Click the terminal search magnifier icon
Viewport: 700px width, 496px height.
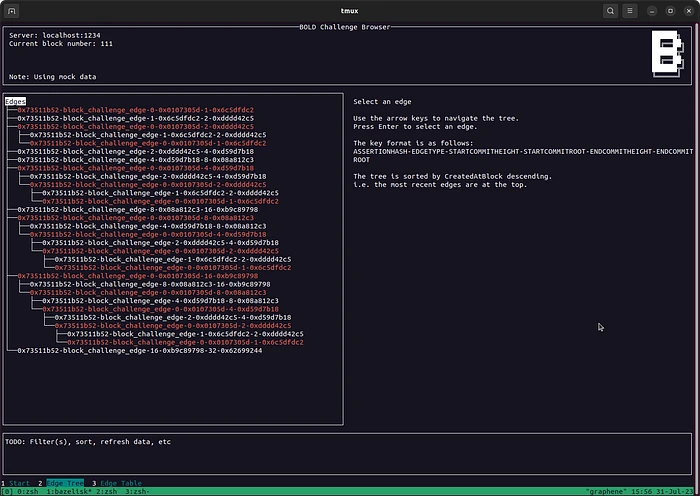point(610,11)
